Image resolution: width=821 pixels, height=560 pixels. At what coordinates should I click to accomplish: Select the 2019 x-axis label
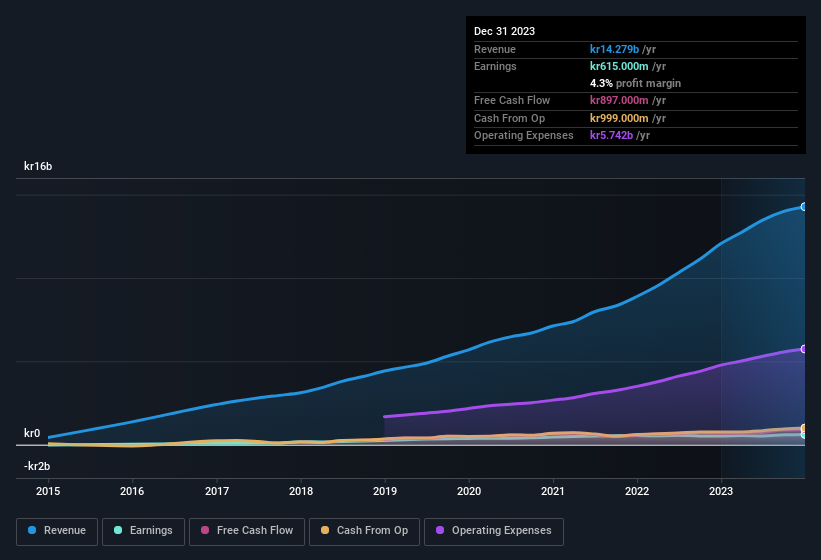pyautogui.click(x=385, y=491)
